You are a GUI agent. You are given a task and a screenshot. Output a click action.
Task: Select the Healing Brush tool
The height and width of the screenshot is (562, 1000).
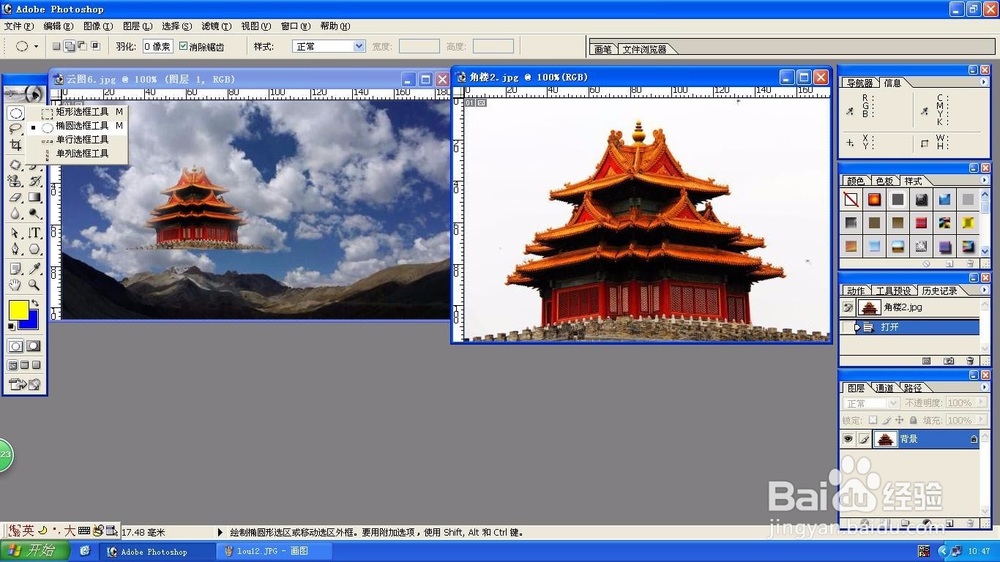click(16, 165)
